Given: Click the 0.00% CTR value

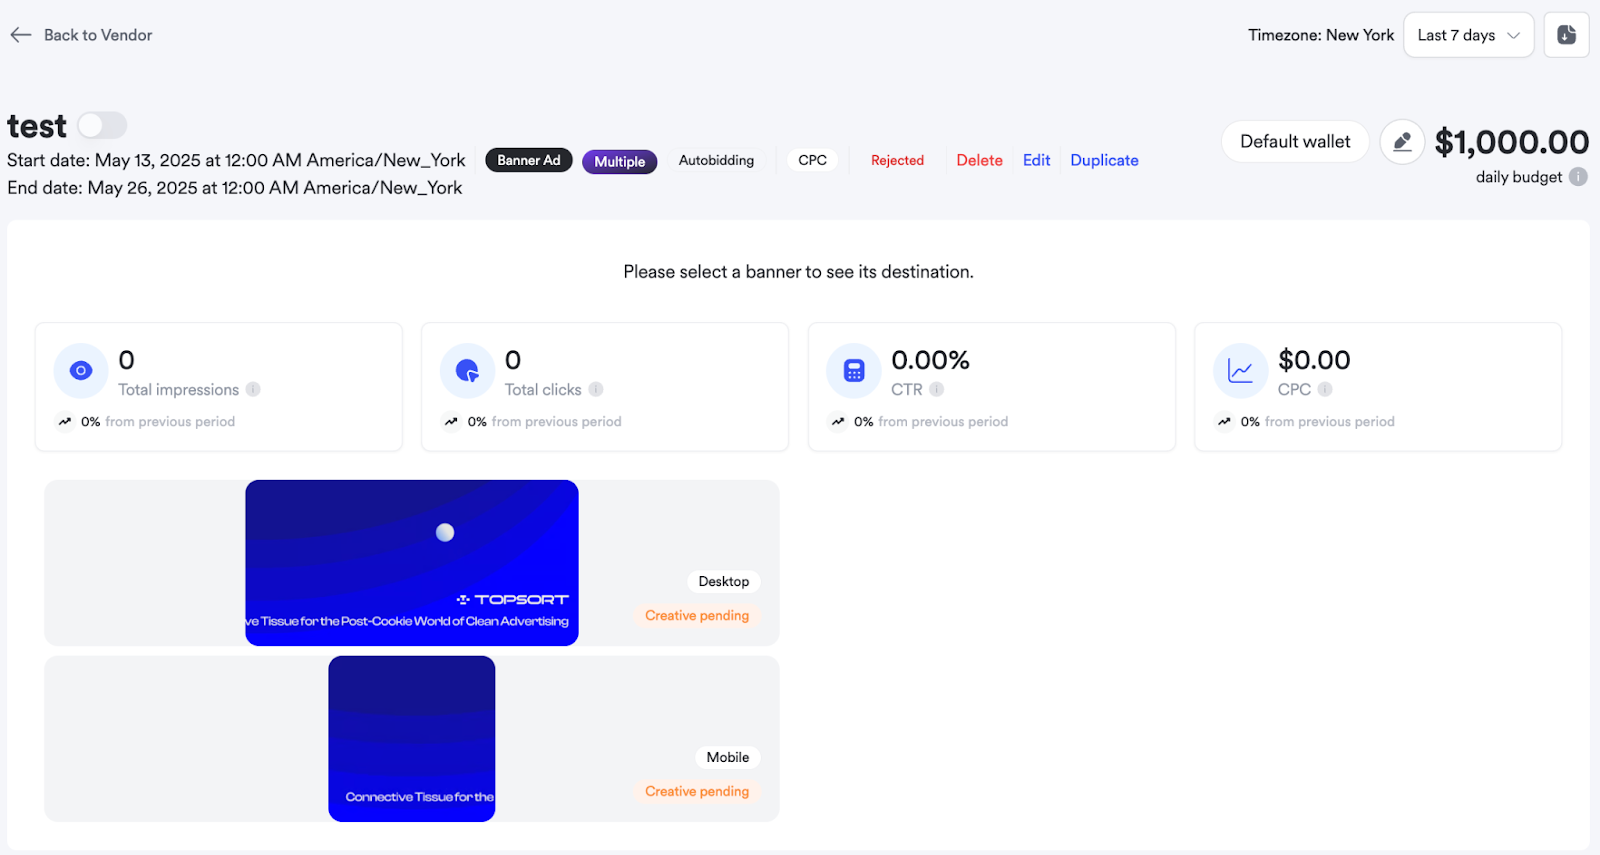Looking at the screenshot, I should pyautogui.click(x=930, y=360).
